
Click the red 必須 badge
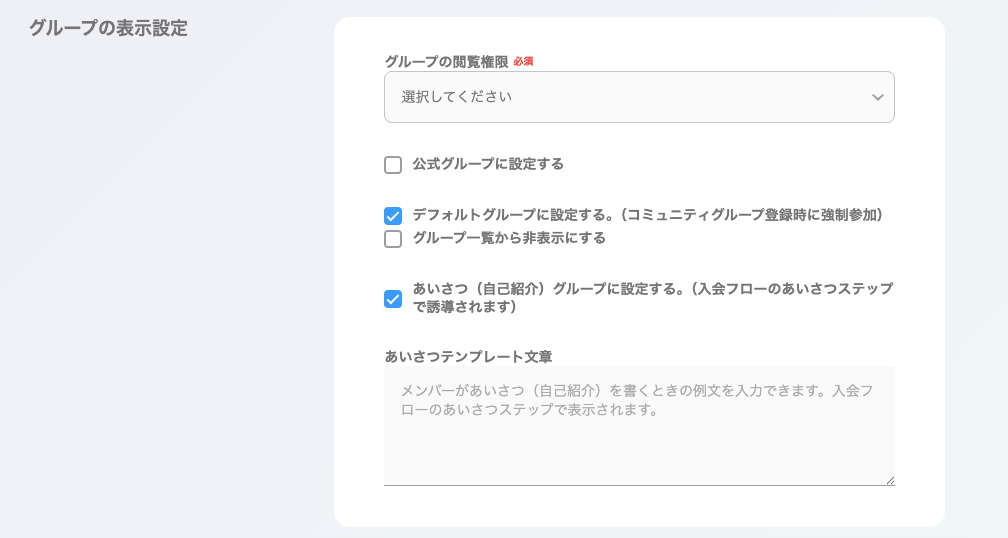point(523,62)
